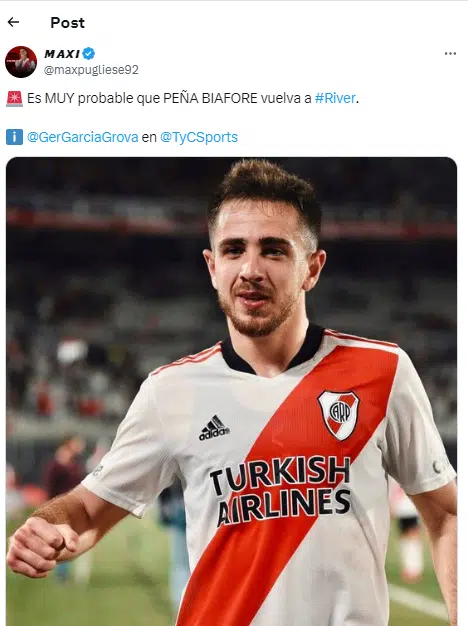Click the River Plate CARP crest on the shirt
The image size is (468, 626).
coord(339,415)
